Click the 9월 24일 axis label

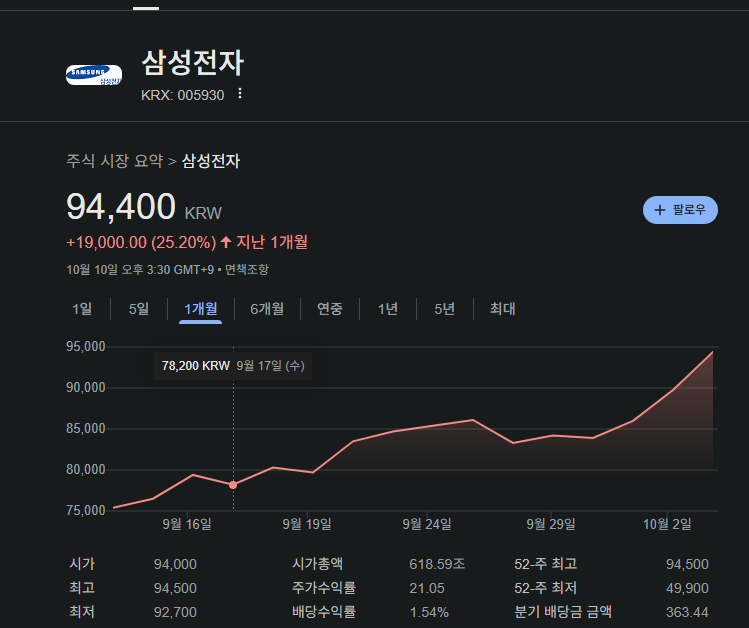[x=427, y=524]
